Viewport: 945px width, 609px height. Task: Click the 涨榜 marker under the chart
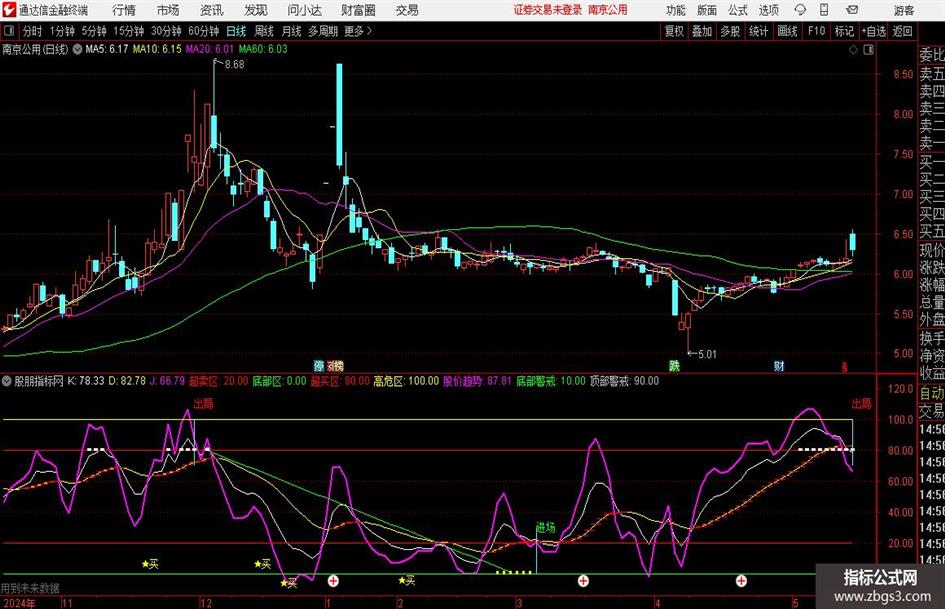335,365
